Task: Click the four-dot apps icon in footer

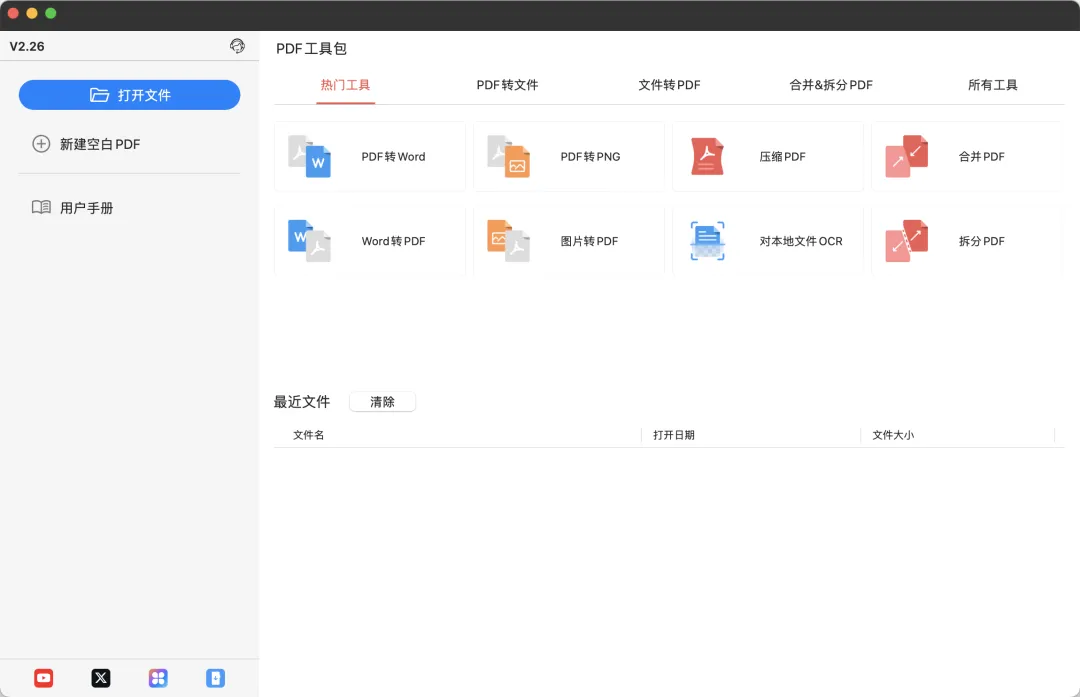Action: [x=158, y=678]
